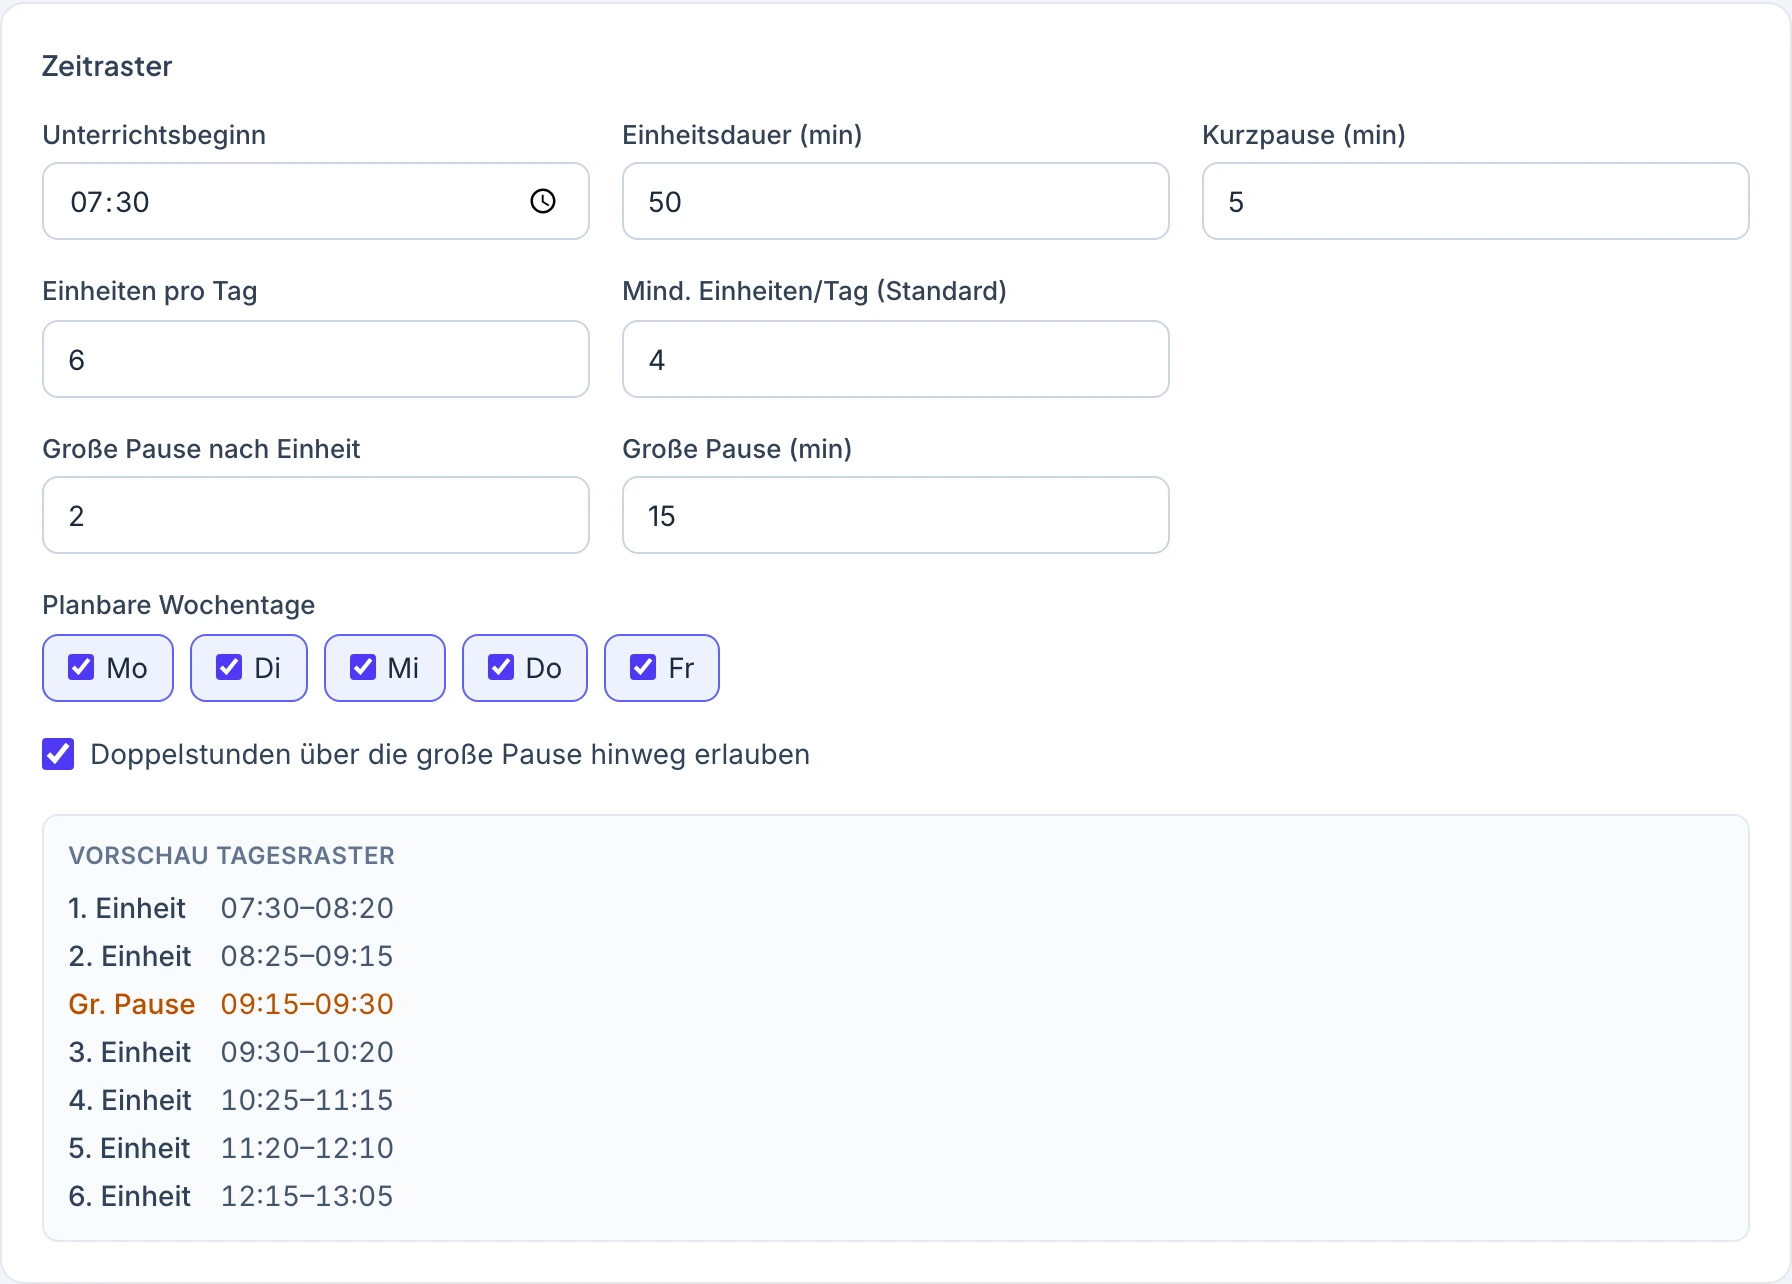Select the 1. Einheit 07:30–08:20 row
This screenshot has width=1792, height=1284.
coord(231,908)
